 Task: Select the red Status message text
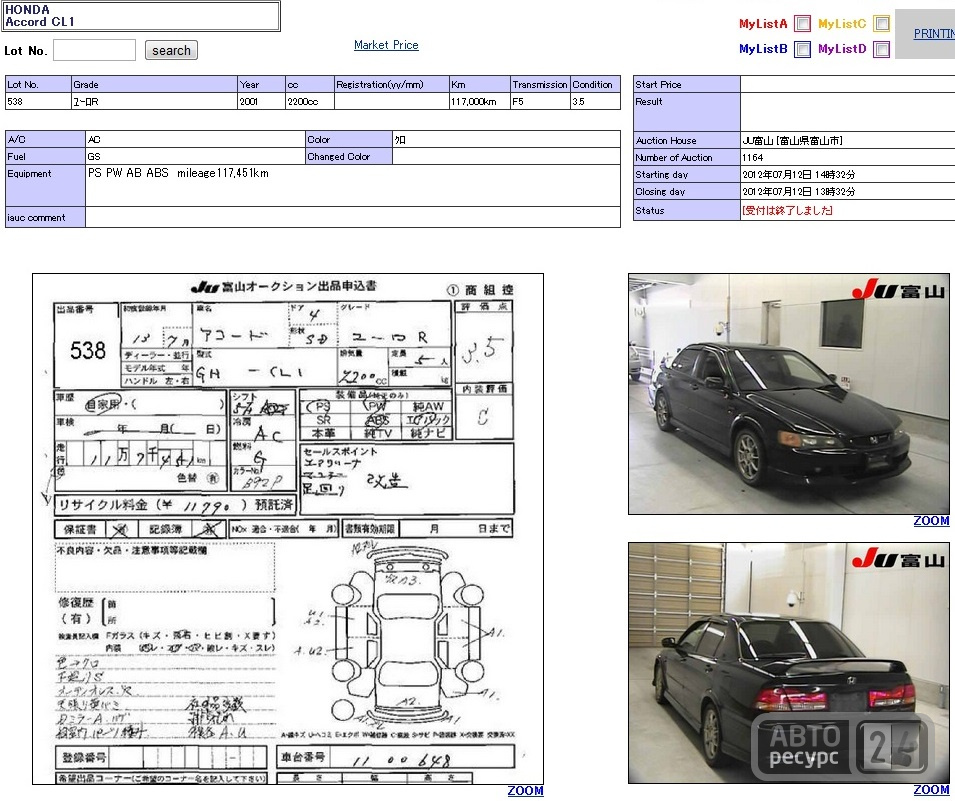tap(787, 210)
